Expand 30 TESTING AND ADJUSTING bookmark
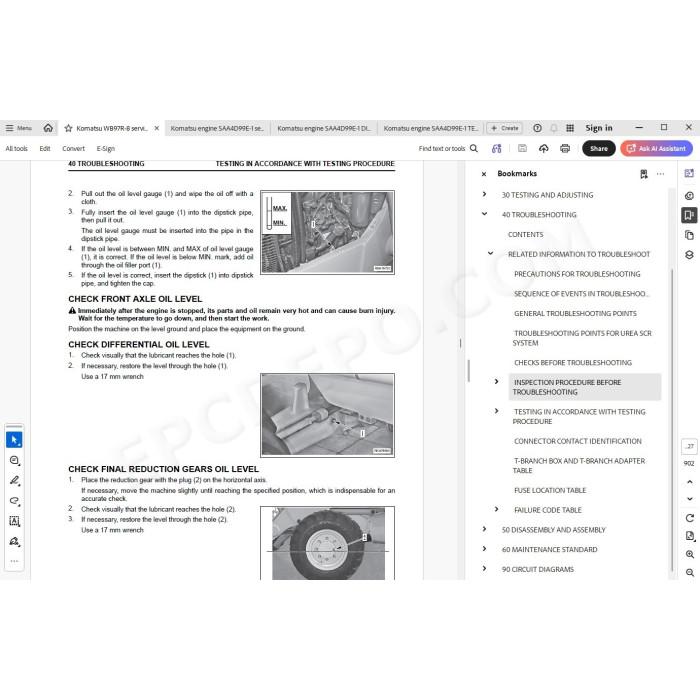 tap(484, 194)
